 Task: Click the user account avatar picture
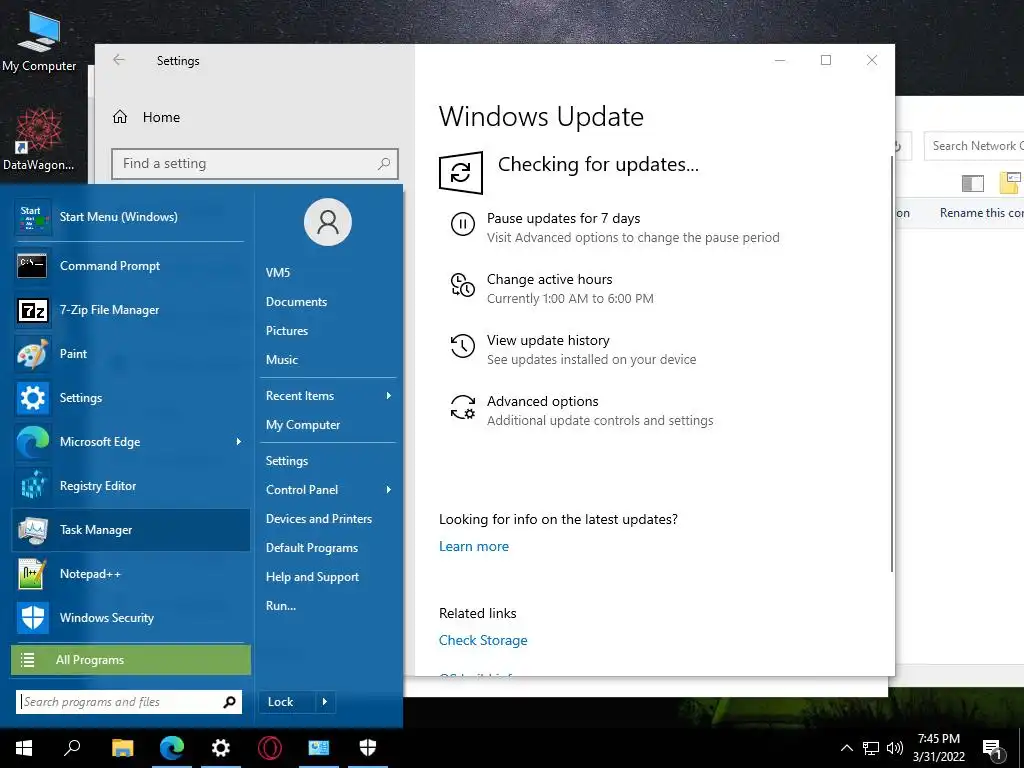[328, 222]
